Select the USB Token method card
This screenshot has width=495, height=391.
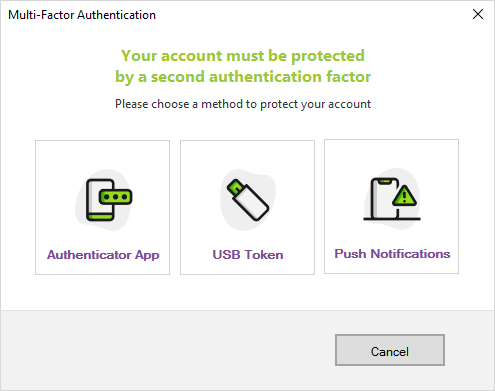tap(247, 207)
